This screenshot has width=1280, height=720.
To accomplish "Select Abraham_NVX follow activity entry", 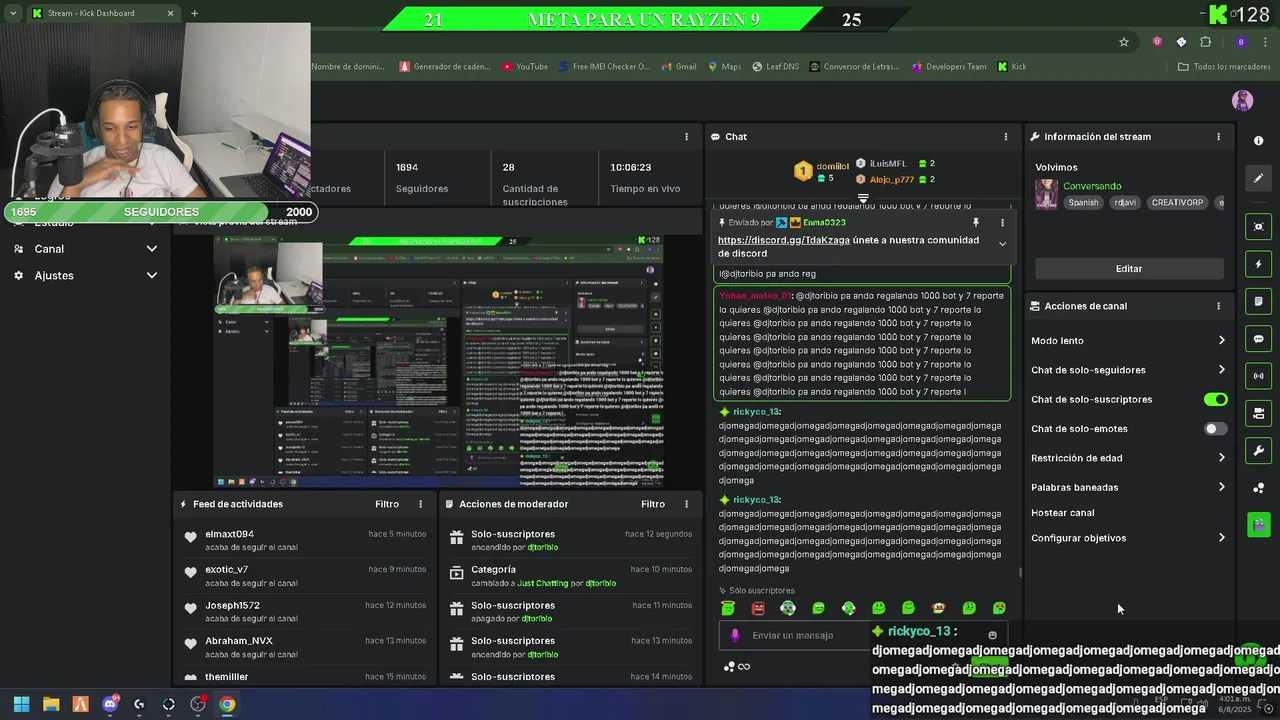I will (304, 647).
